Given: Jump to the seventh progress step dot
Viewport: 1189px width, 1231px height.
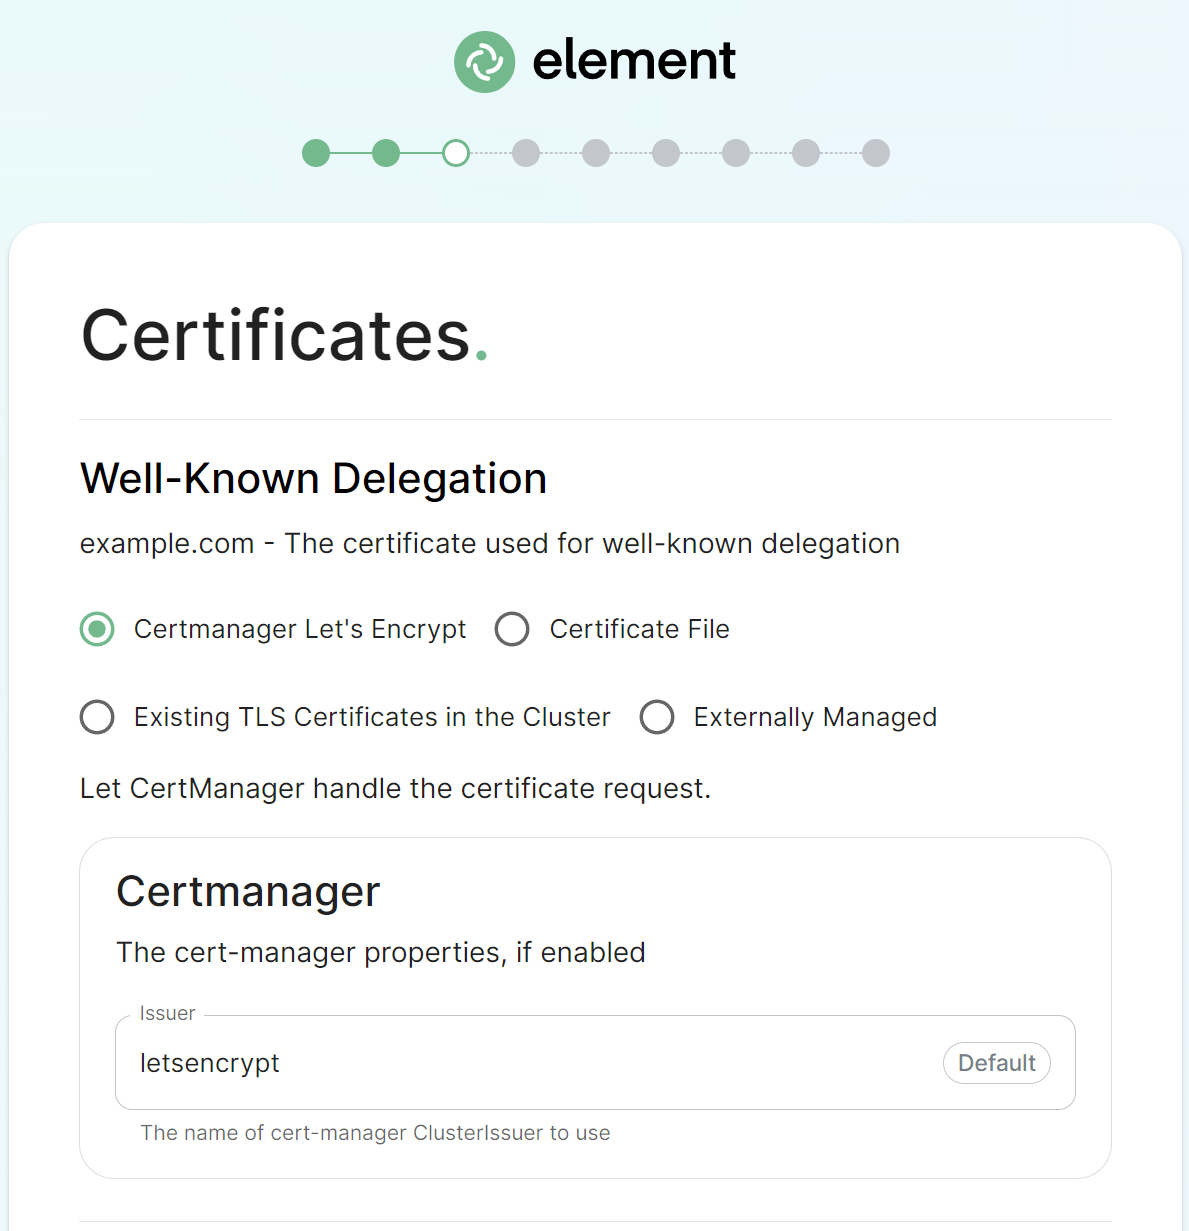Looking at the screenshot, I should pos(736,153).
